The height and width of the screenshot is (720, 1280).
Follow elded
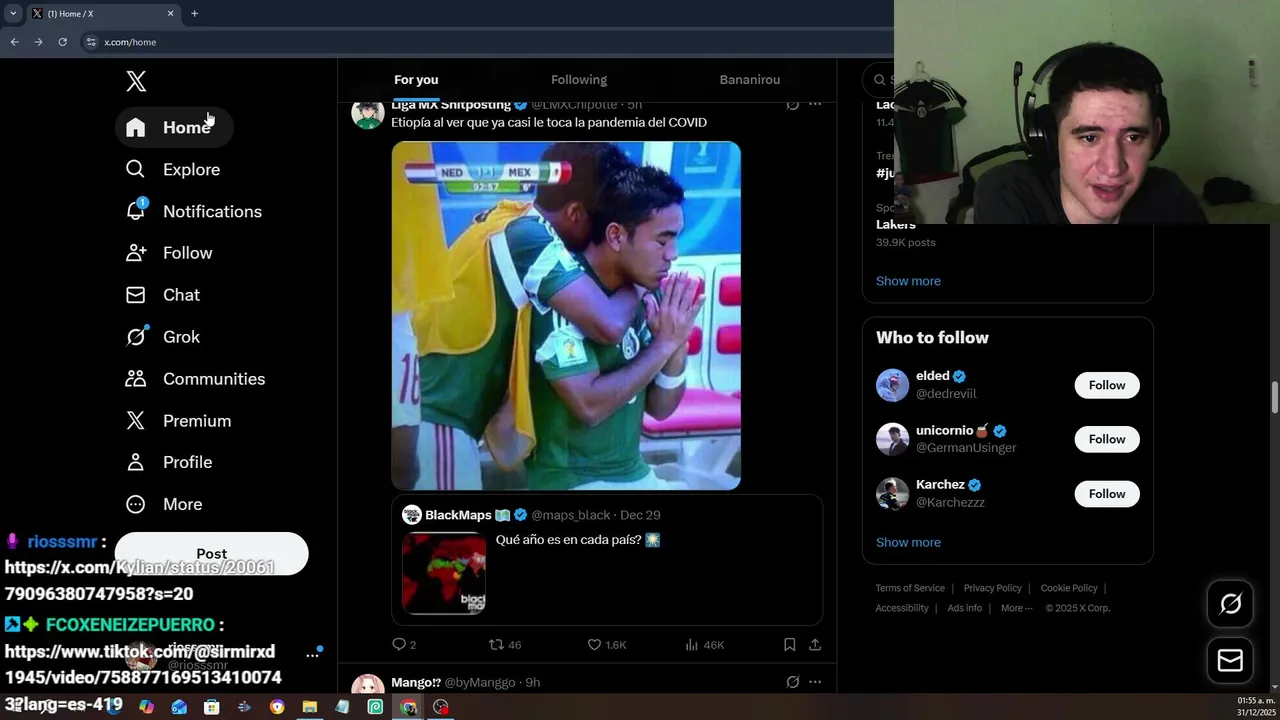1107,385
